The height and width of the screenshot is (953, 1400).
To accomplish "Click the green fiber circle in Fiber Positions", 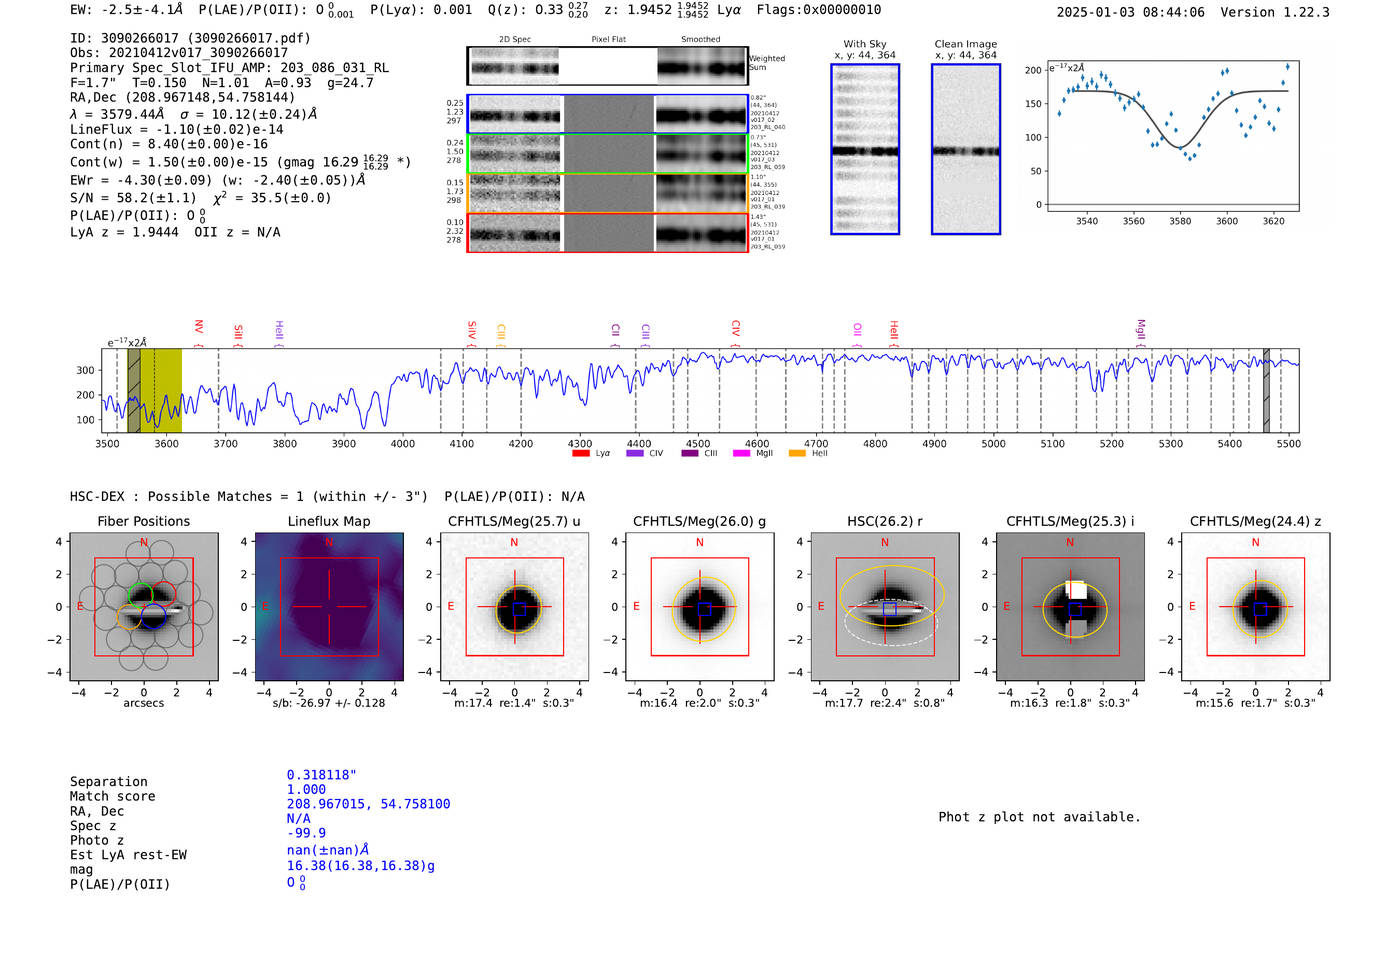I will point(141,594).
